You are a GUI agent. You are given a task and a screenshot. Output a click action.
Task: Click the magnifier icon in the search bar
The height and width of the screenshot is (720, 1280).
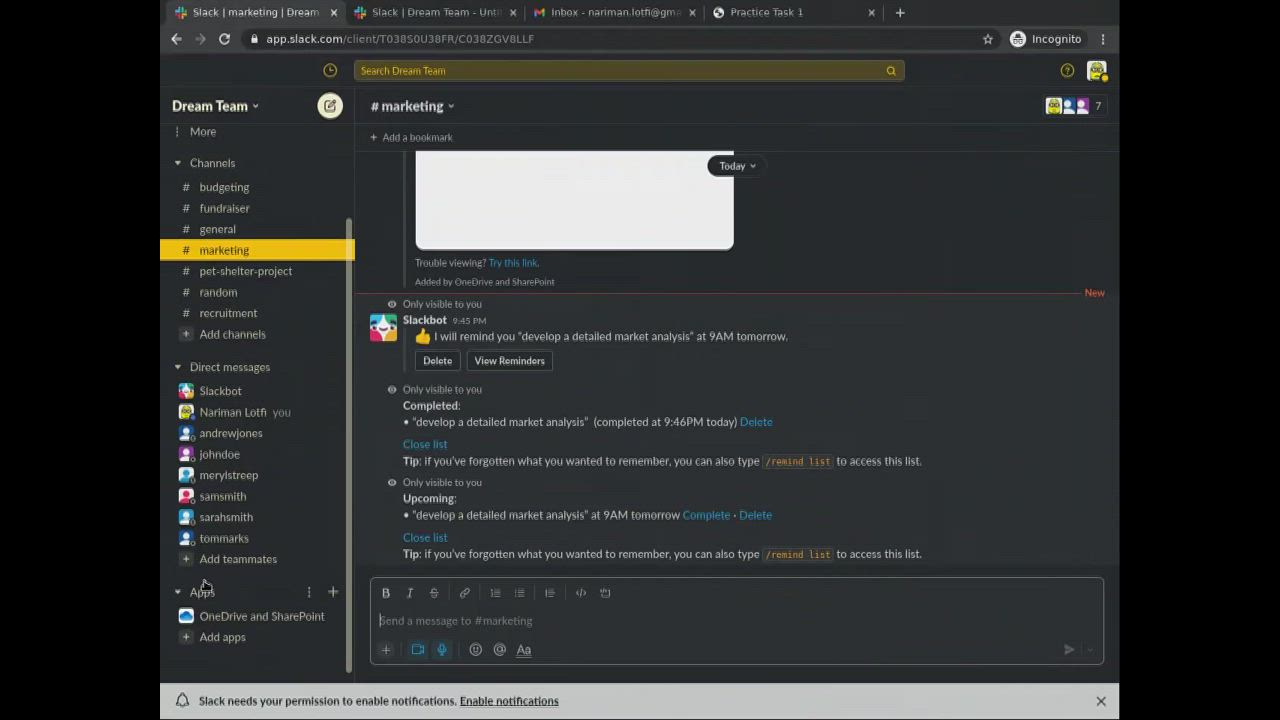tap(891, 71)
